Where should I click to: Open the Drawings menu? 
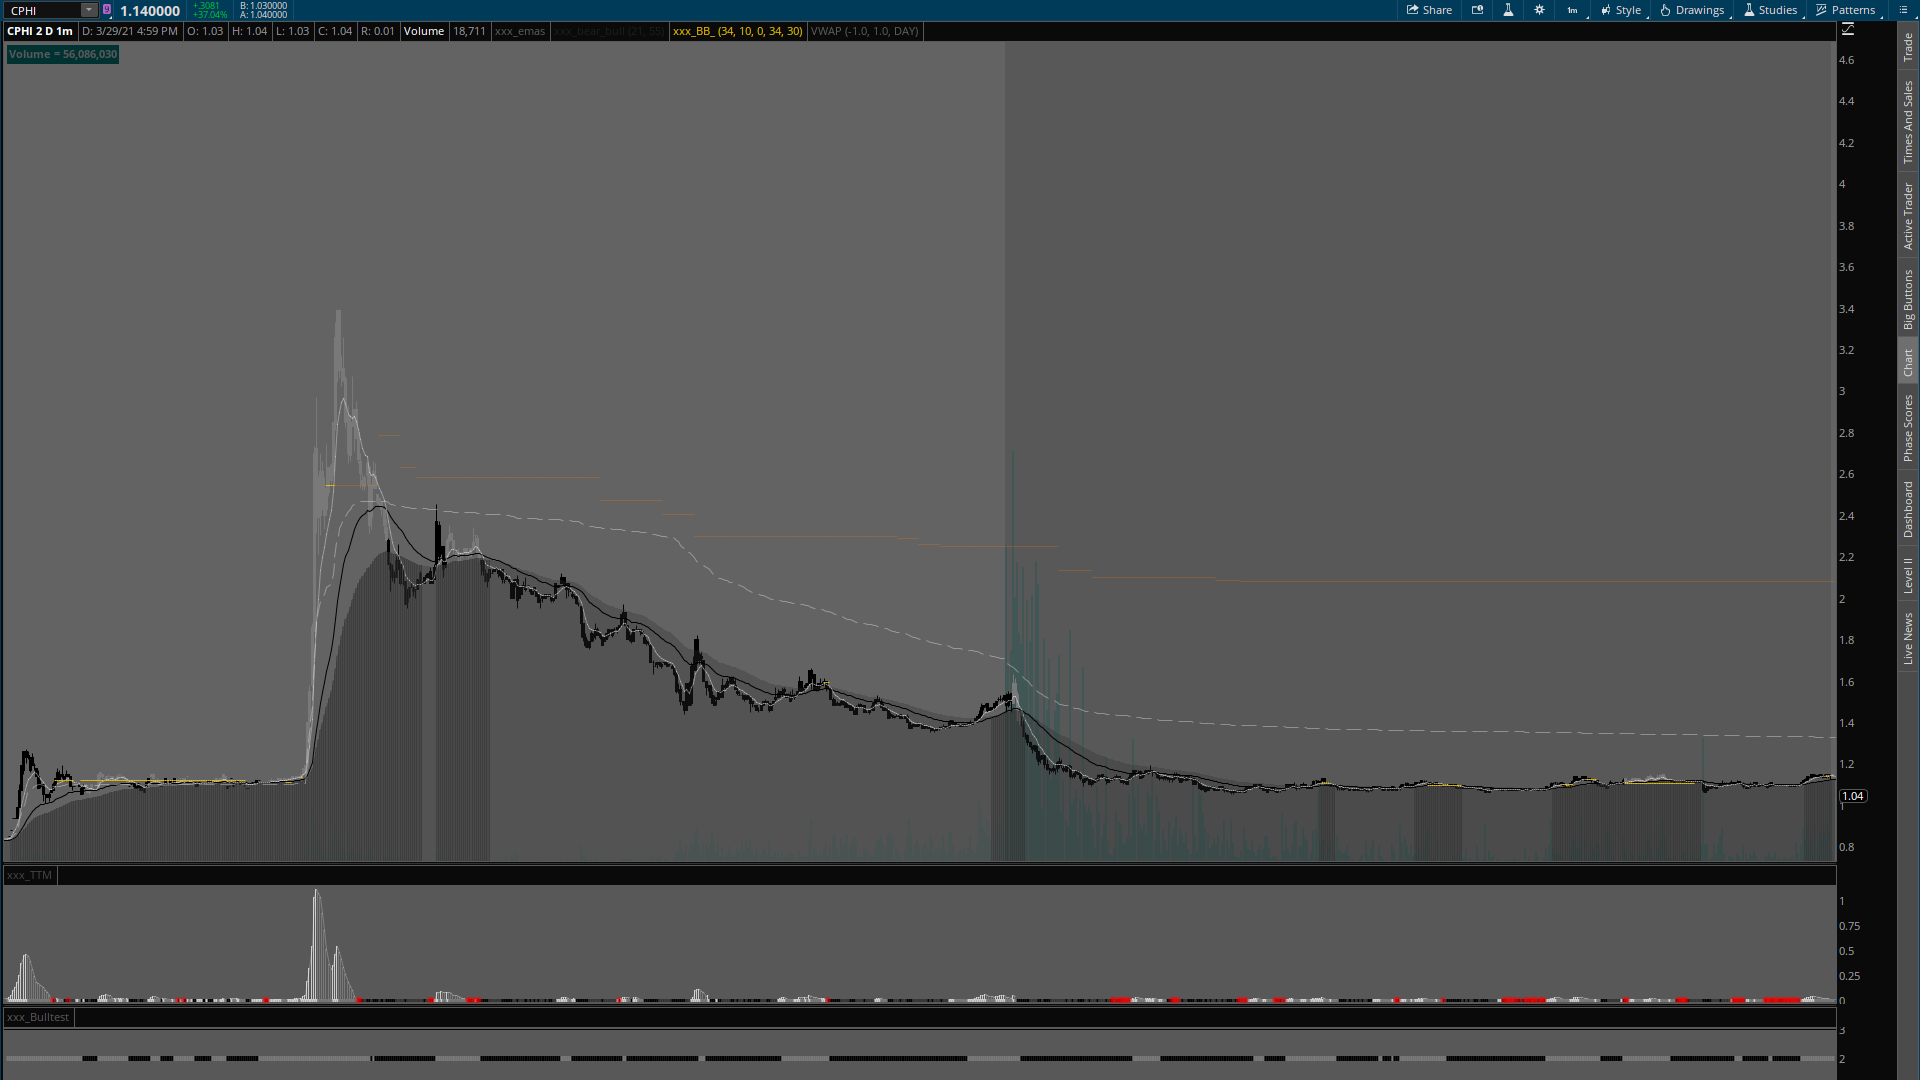(1692, 10)
